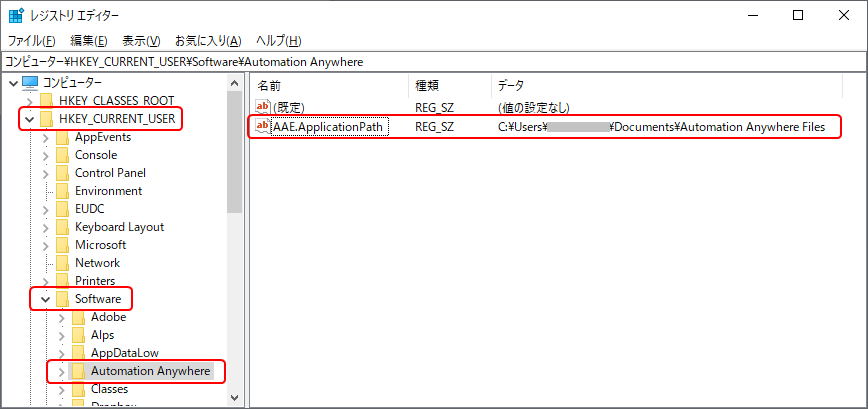This screenshot has height=409, width=868.
Task: Collapse the HKEY_CURRENT_USER tree node
Action: (x=29, y=119)
